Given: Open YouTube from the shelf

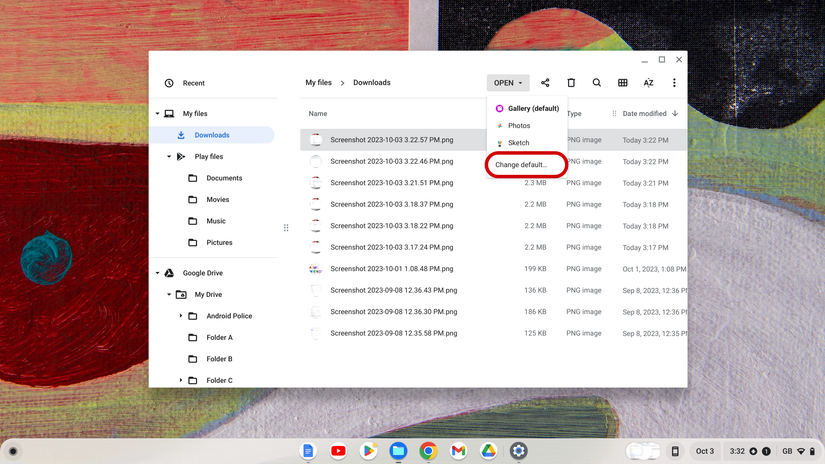Looking at the screenshot, I should [x=338, y=451].
